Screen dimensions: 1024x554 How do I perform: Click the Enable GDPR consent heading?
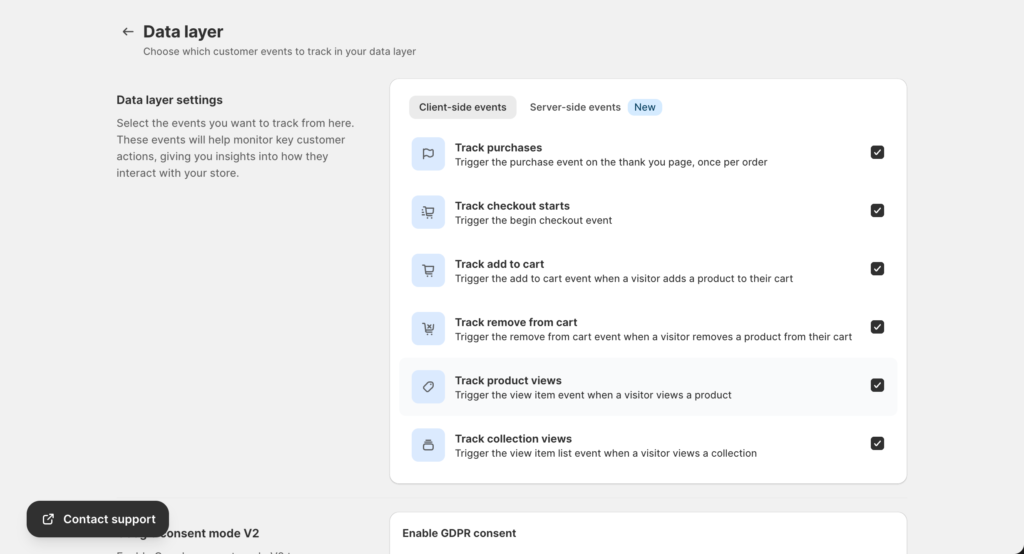pos(459,533)
